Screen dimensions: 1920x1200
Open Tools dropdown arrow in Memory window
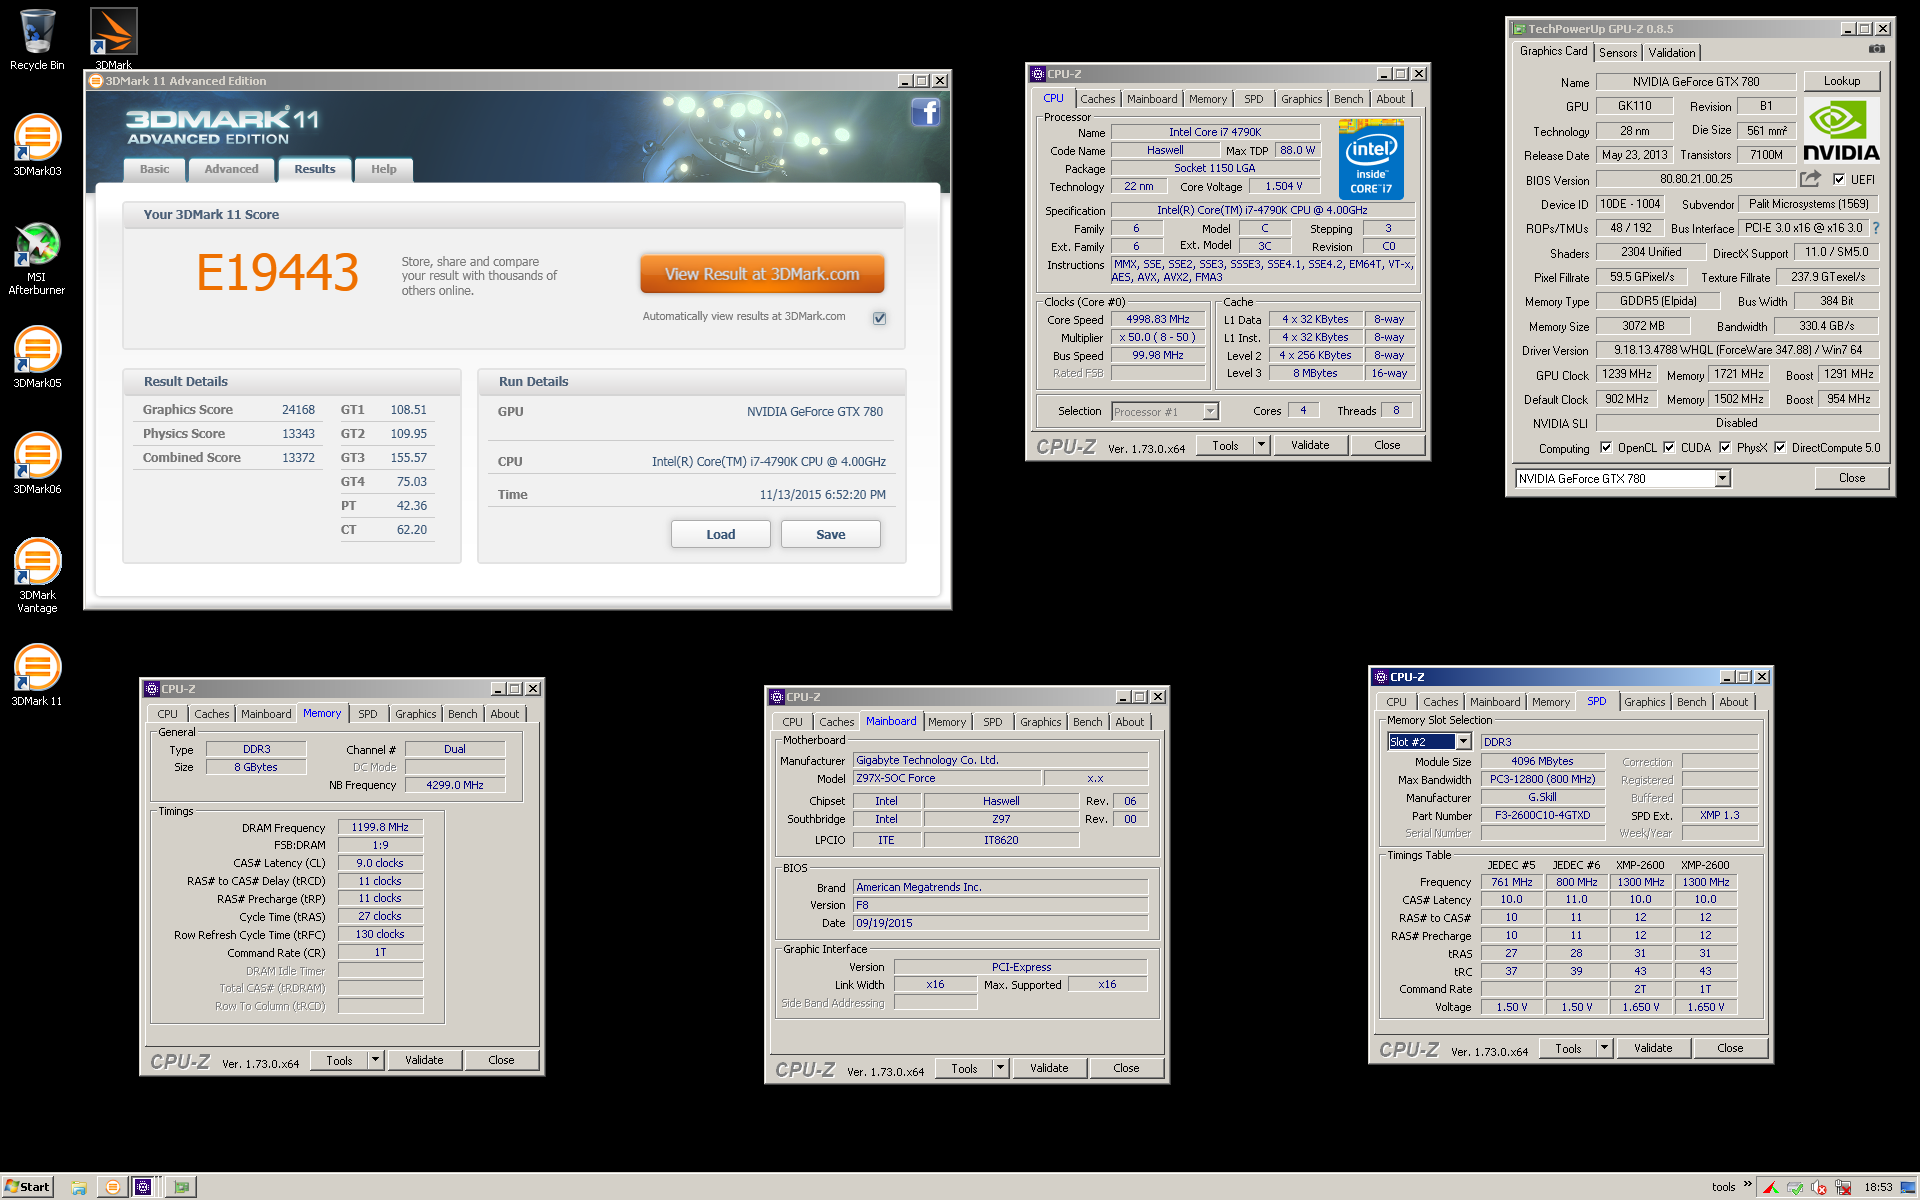coord(375,1060)
